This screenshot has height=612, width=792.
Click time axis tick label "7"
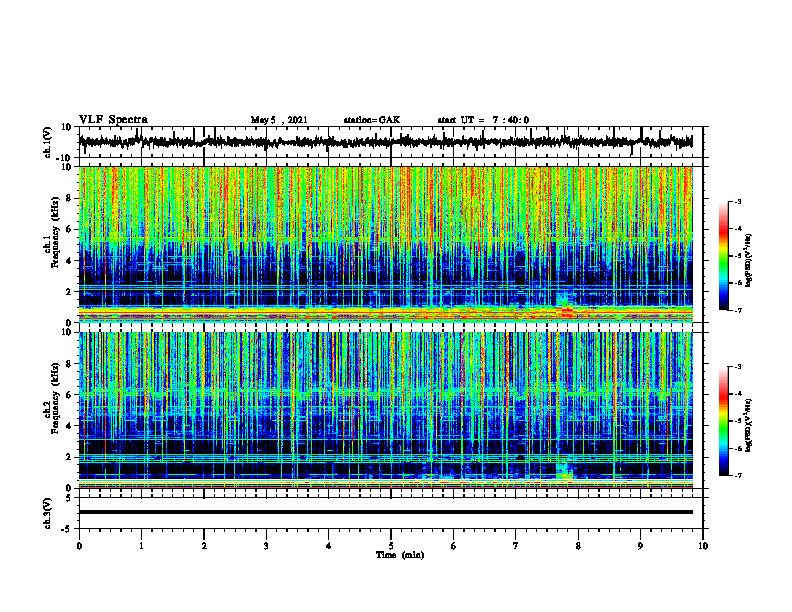coord(516,546)
